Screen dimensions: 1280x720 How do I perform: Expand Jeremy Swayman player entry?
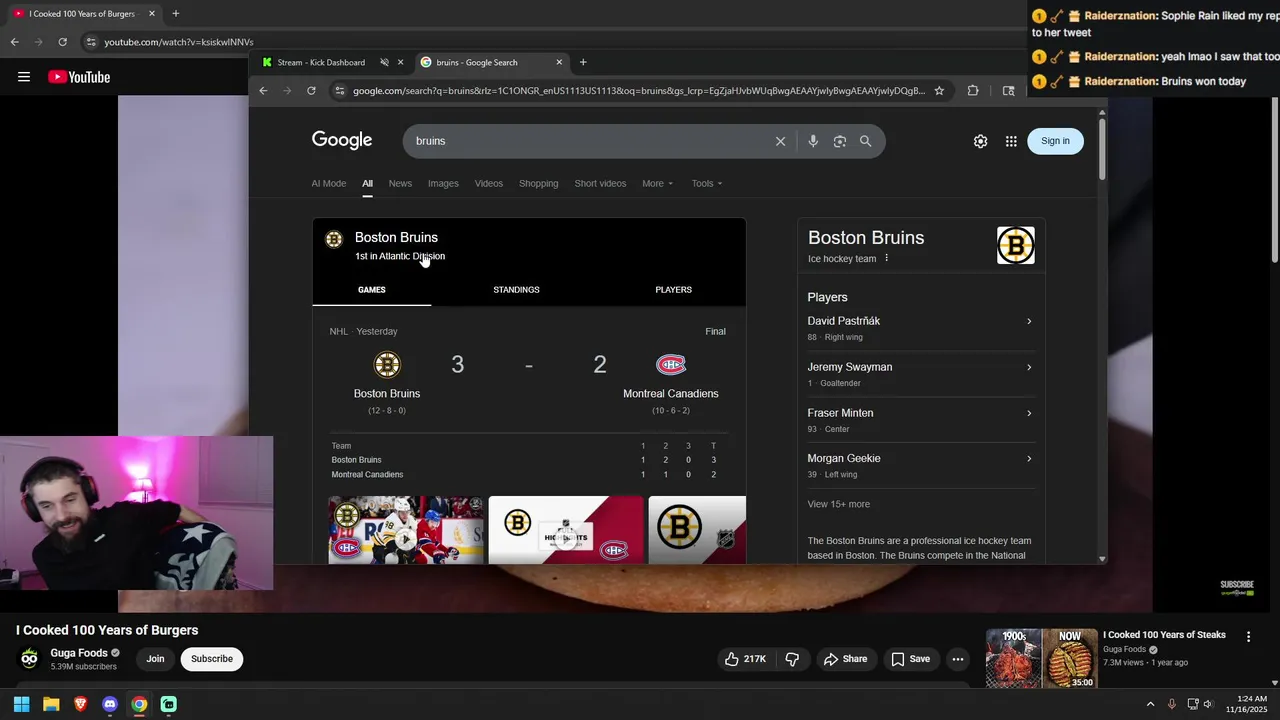[x=919, y=374]
